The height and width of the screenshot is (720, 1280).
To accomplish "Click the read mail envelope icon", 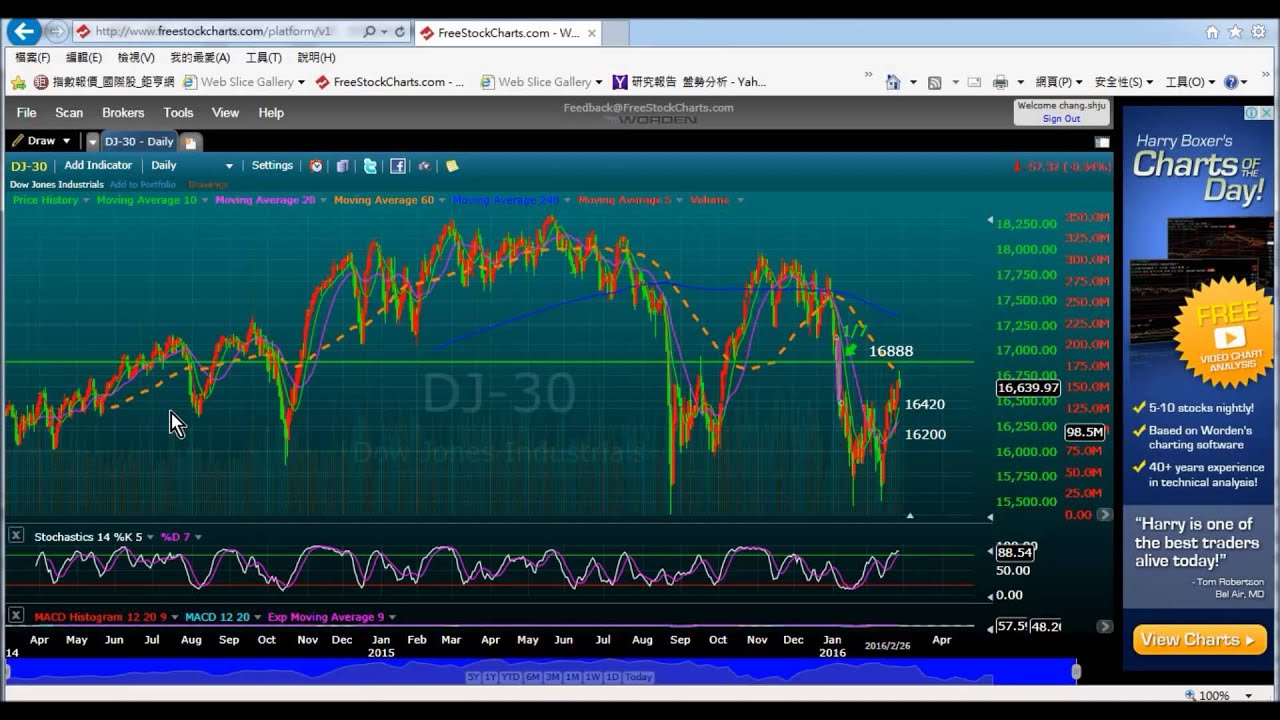I will 973,82.
